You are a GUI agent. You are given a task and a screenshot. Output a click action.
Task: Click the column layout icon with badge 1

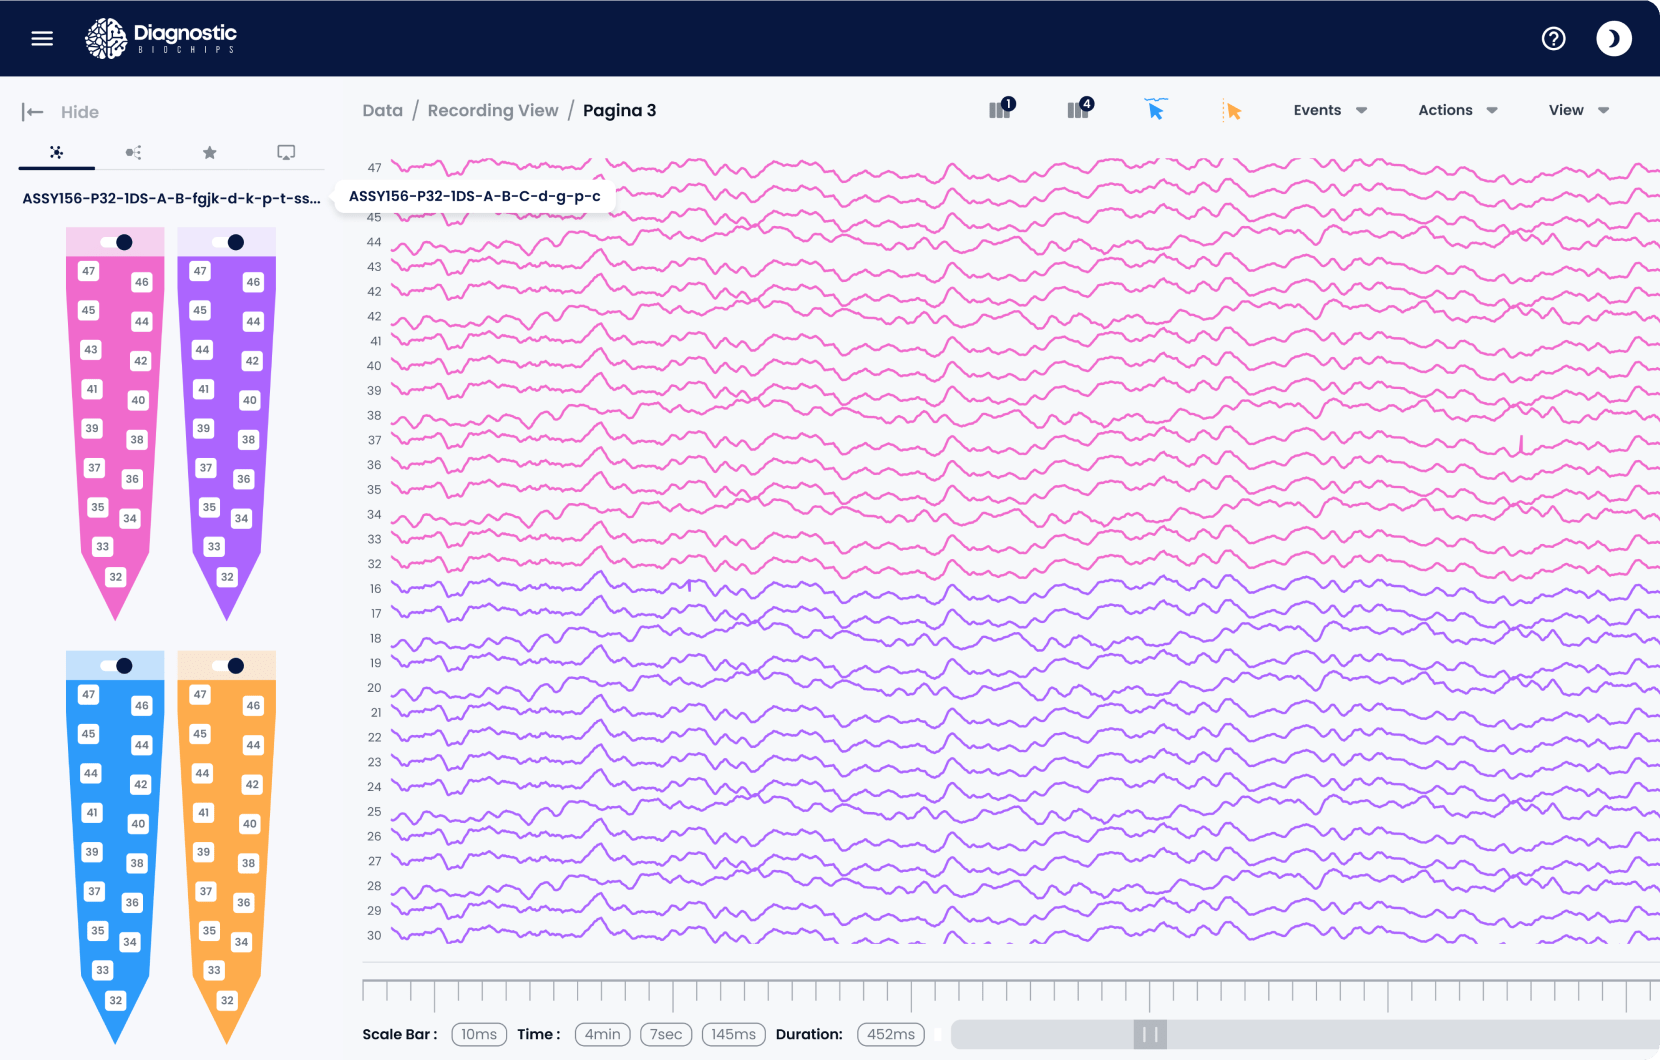pos(1001,109)
